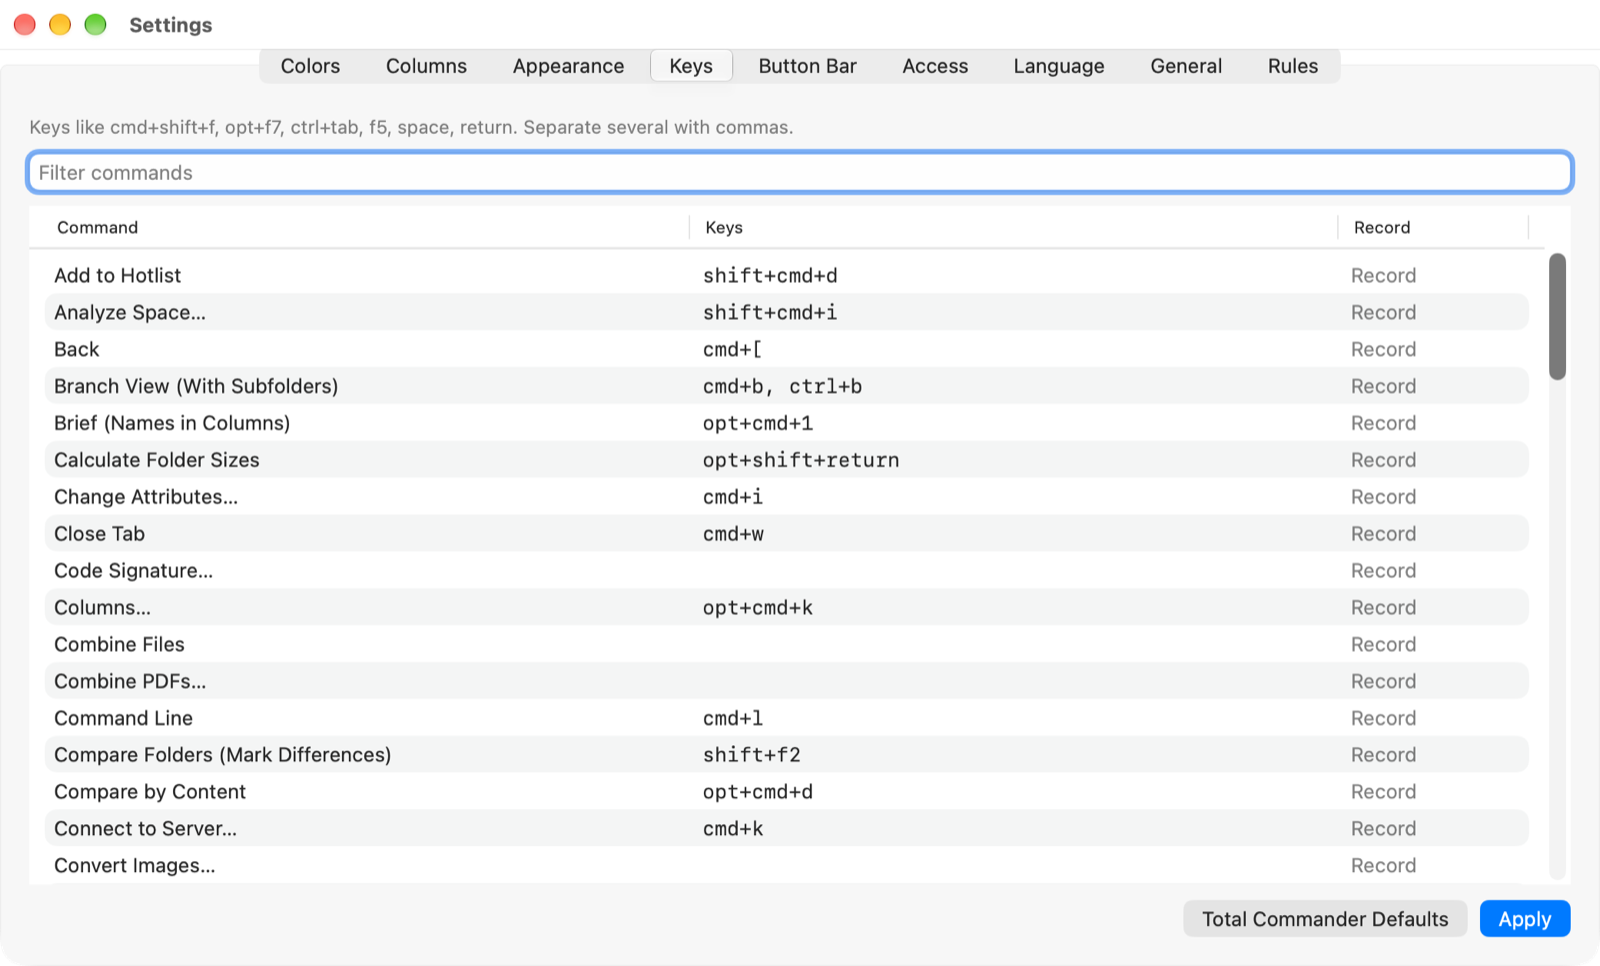The height and width of the screenshot is (966, 1600).
Task: Record shortcut for Connect to Server
Action: pos(1383,829)
